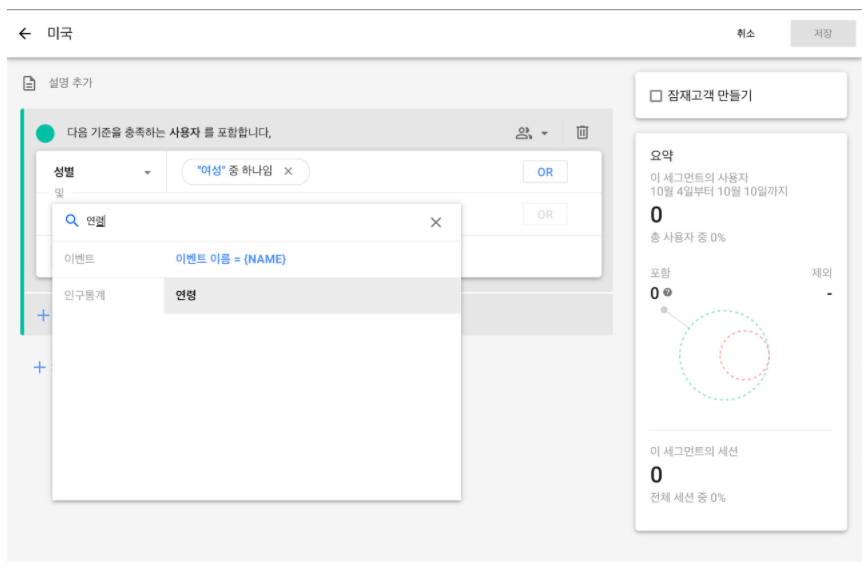This screenshot has height=568, width=868.
Task: Click the 저장 button
Action: coord(823,34)
